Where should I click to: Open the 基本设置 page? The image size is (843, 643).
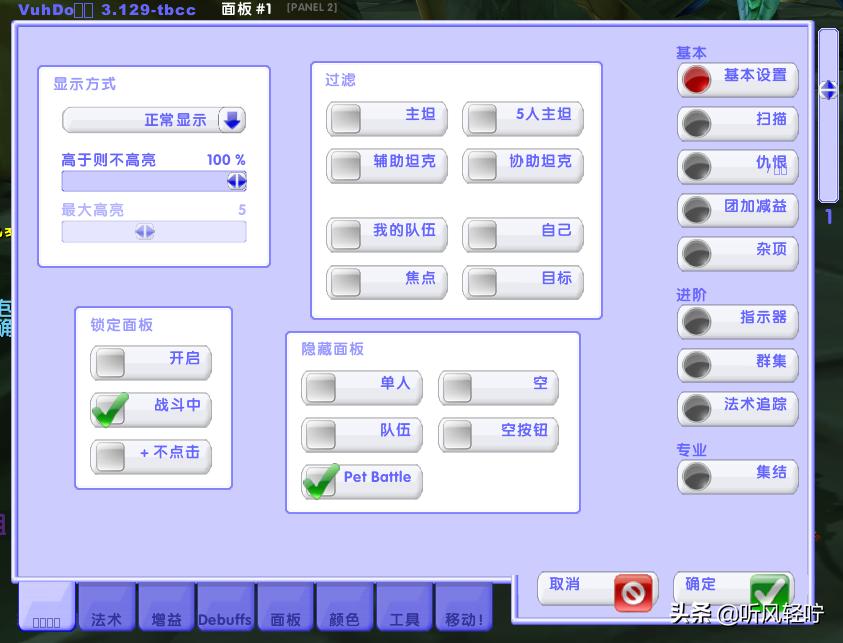pos(737,79)
